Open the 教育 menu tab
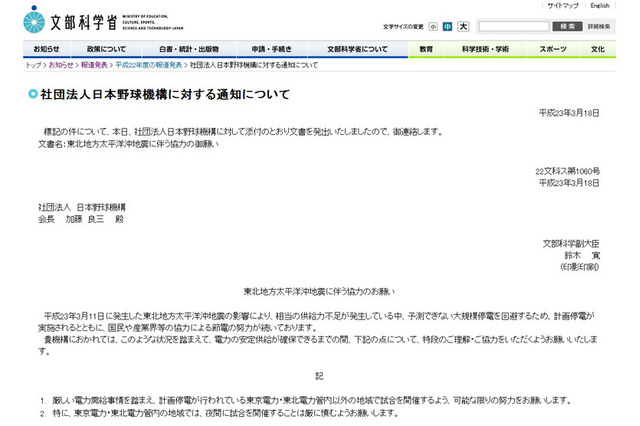Screen dimensions: 640x426 point(426,49)
